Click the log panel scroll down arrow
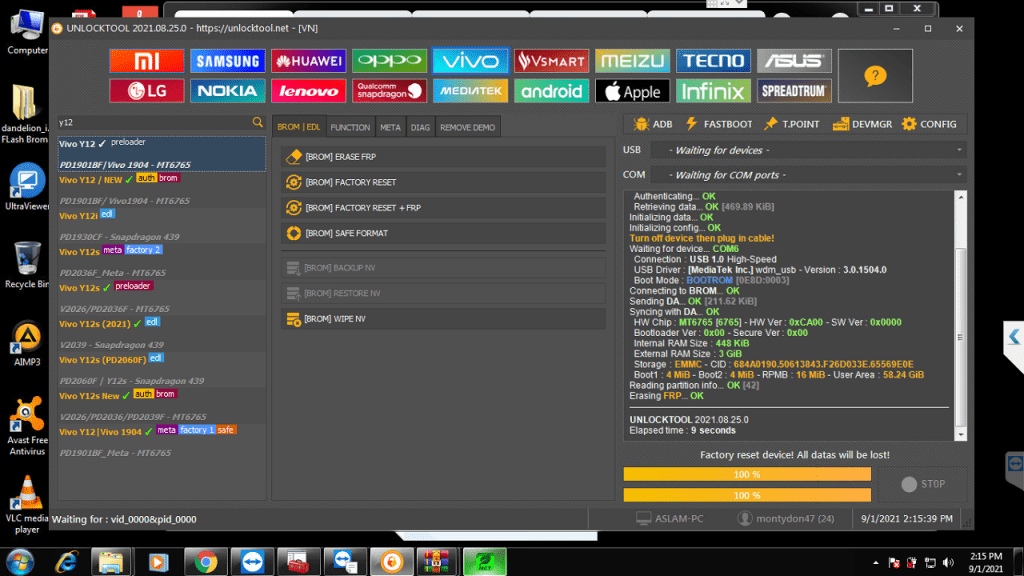Image resolution: width=1024 pixels, height=576 pixels. tap(960, 434)
